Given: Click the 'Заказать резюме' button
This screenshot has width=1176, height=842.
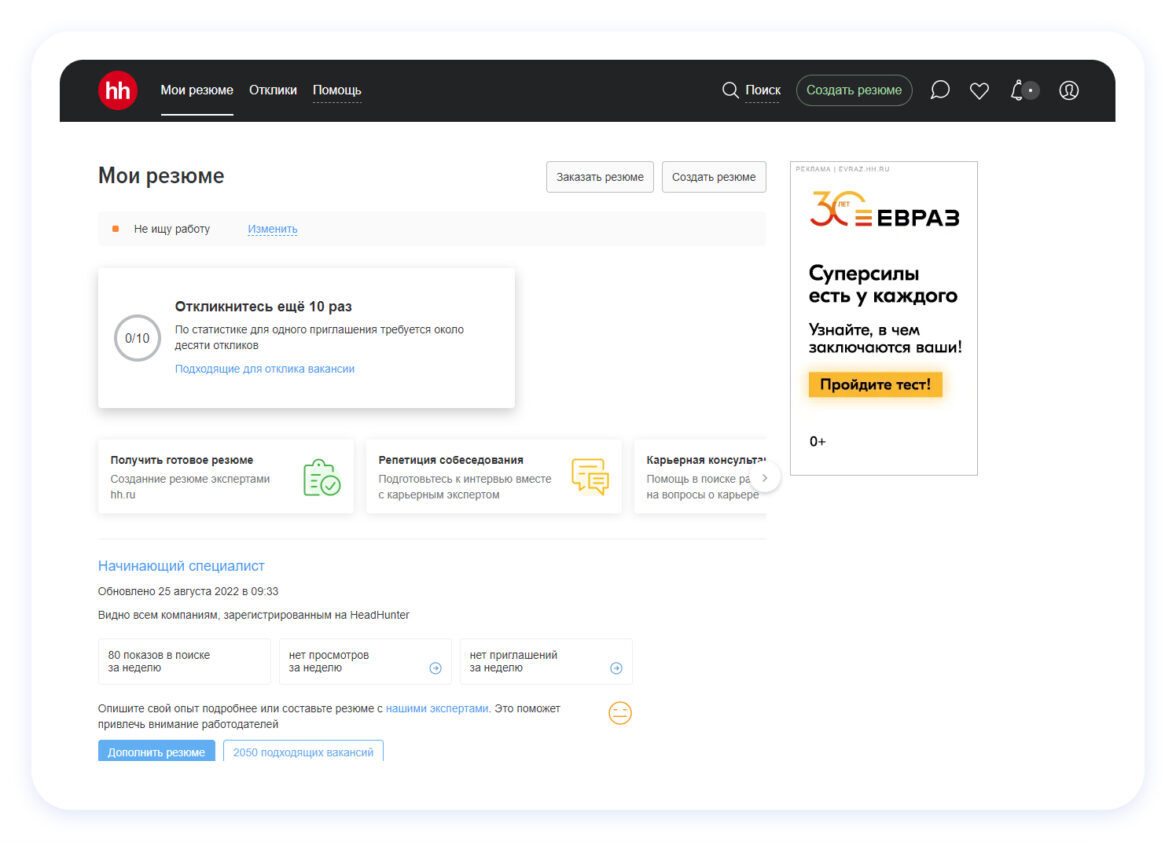Looking at the screenshot, I should 600,177.
